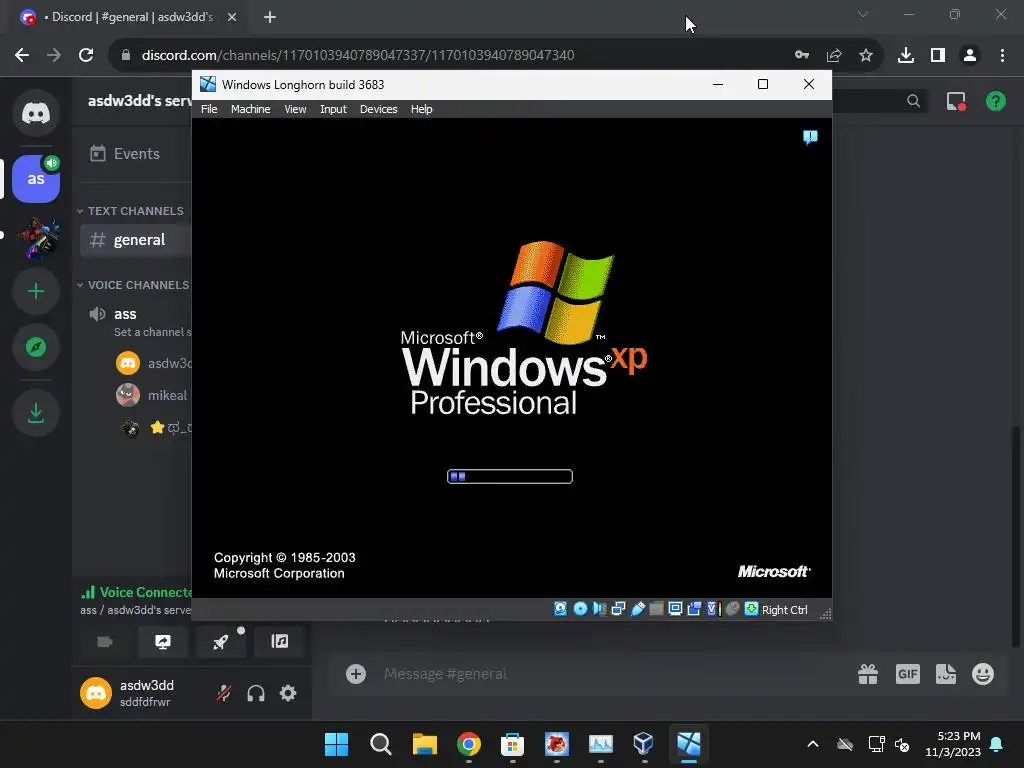
Task: Open Discord inbox icon
Action: click(956, 101)
